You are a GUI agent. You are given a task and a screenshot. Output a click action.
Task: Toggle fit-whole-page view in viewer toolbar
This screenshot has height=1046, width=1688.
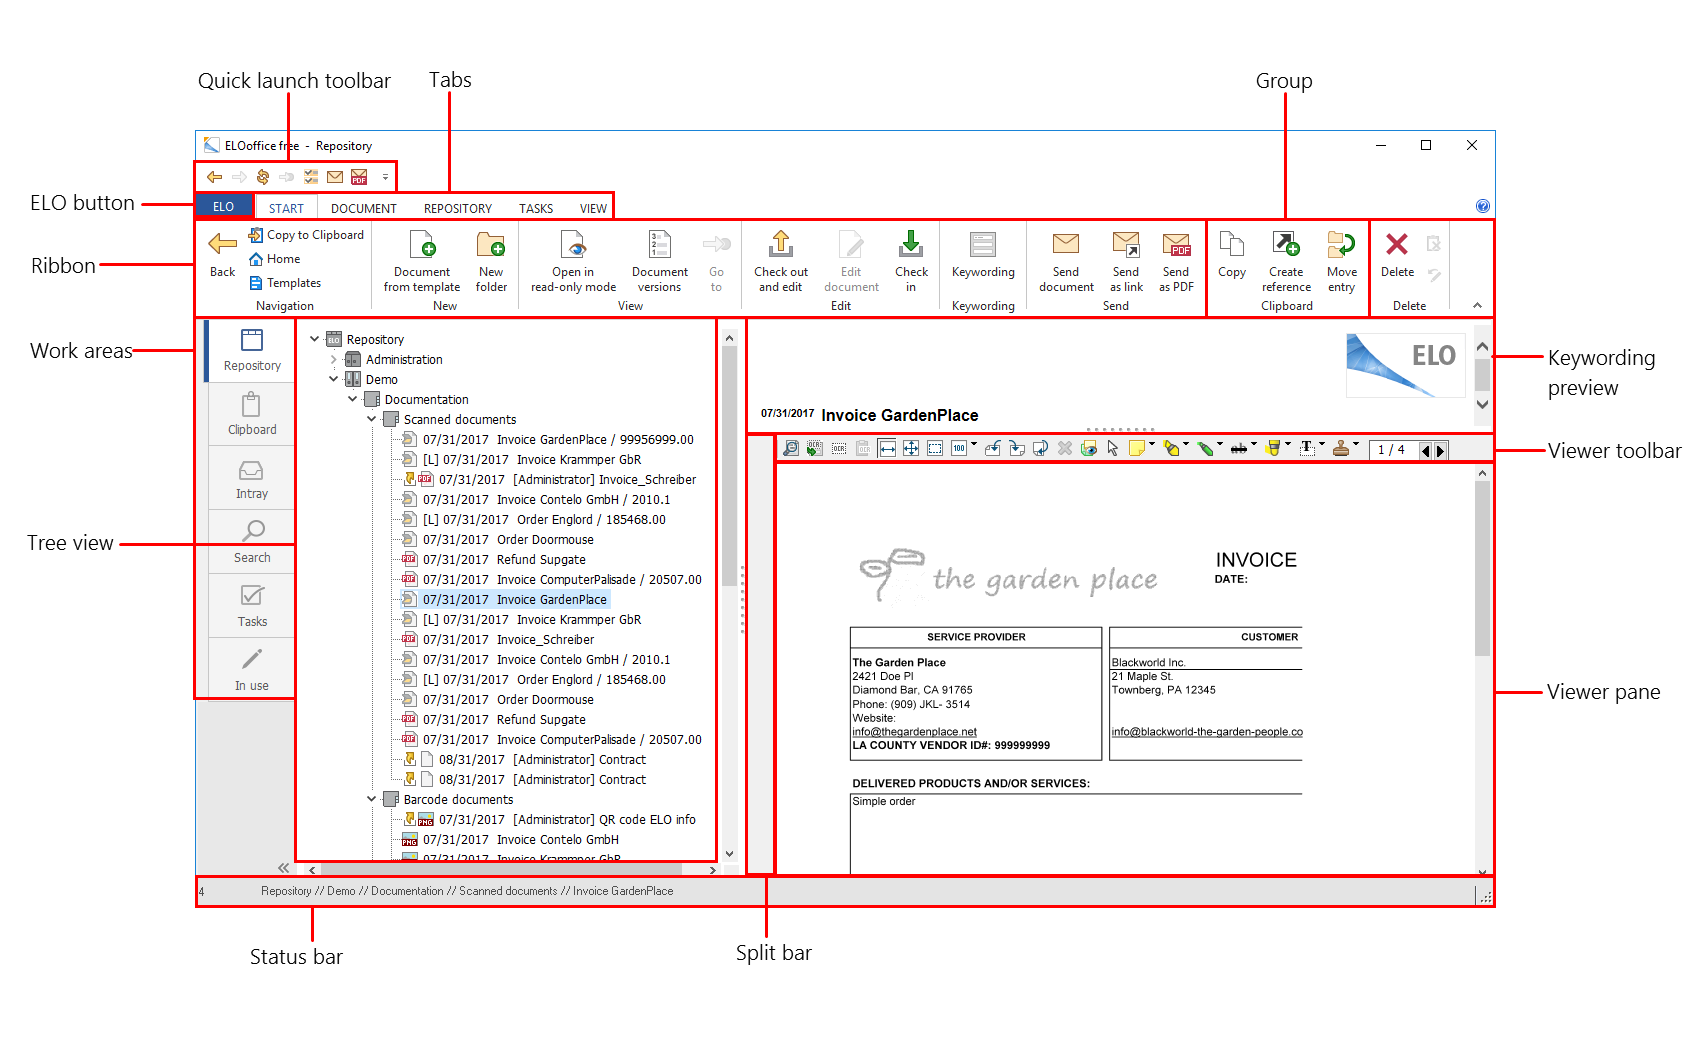click(911, 449)
